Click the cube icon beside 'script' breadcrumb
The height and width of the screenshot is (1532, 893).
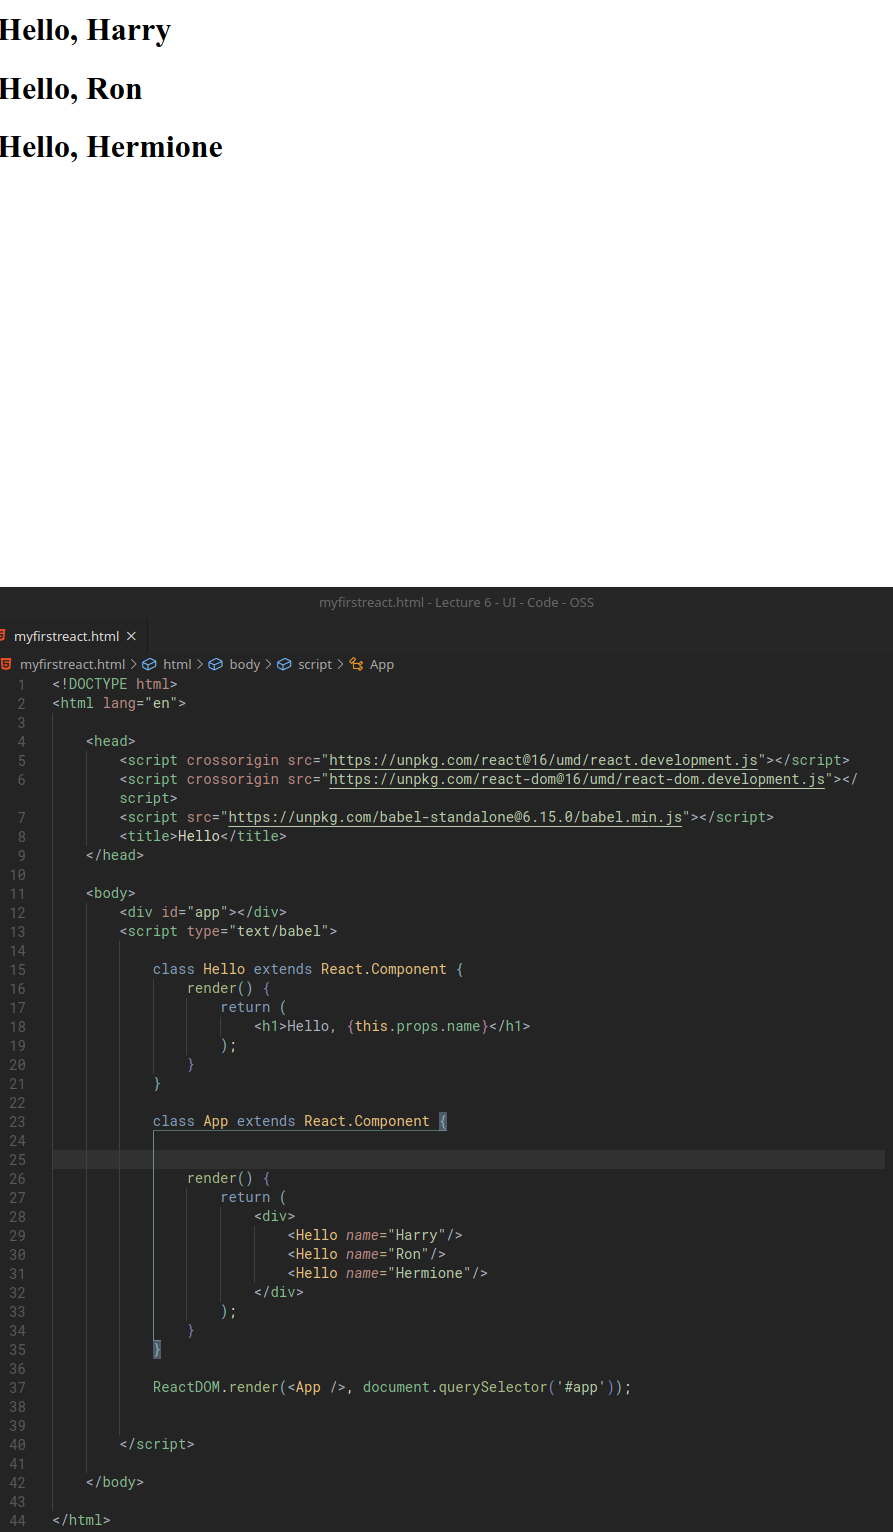pyautogui.click(x=284, y=664)
